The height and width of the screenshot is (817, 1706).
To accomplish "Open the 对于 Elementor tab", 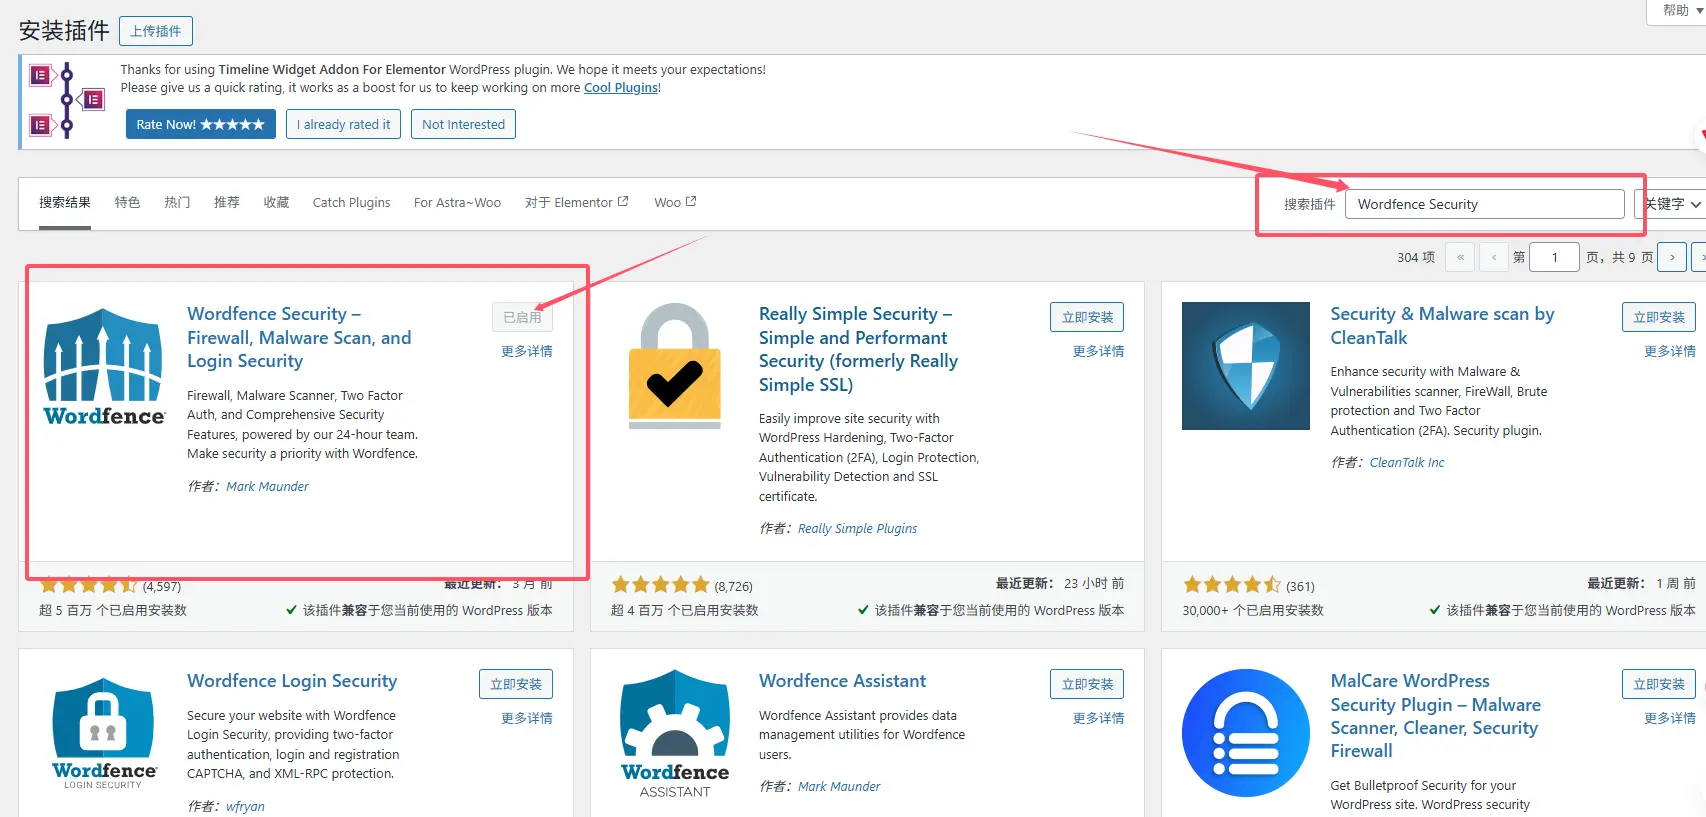I will point(577,202).
